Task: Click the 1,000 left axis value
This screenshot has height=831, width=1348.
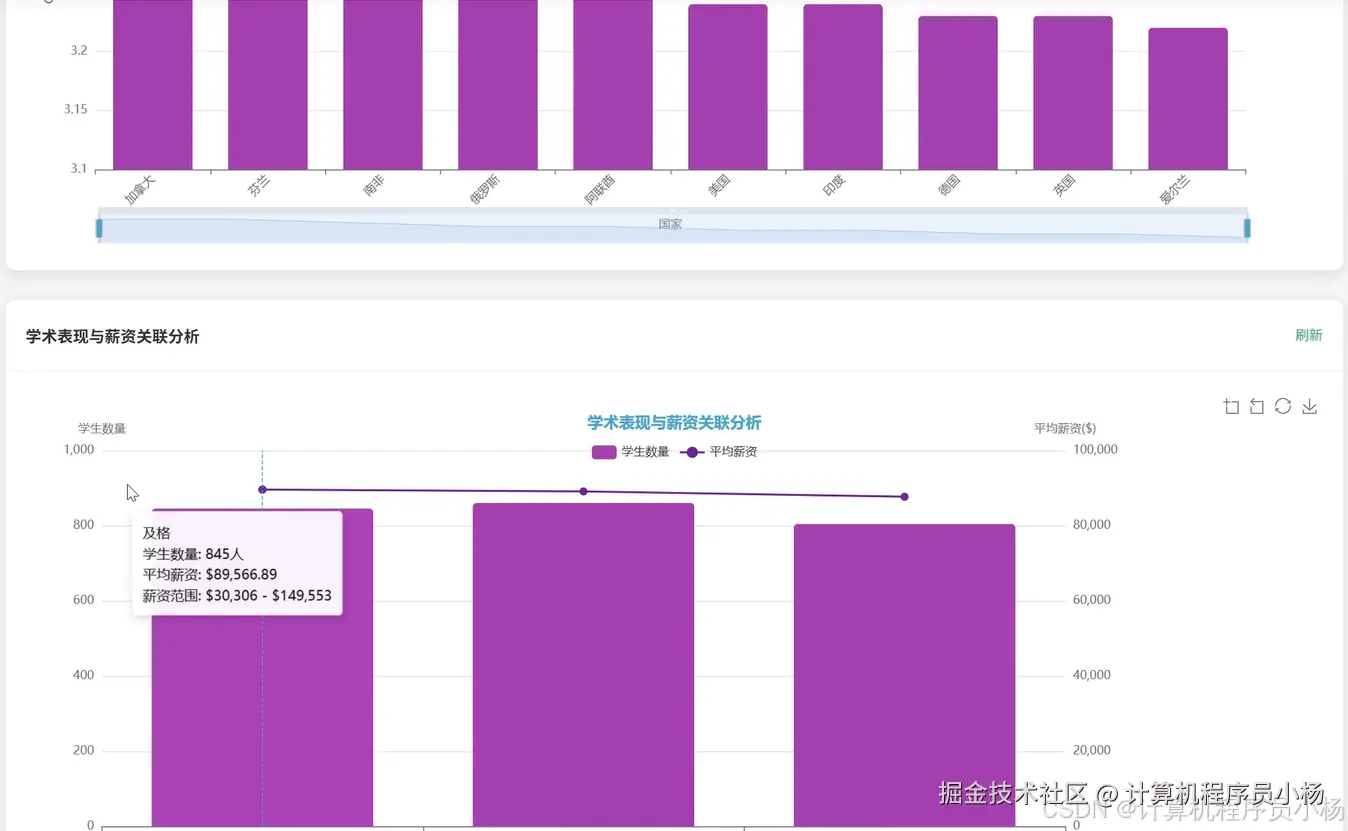Action: (79, 450)
